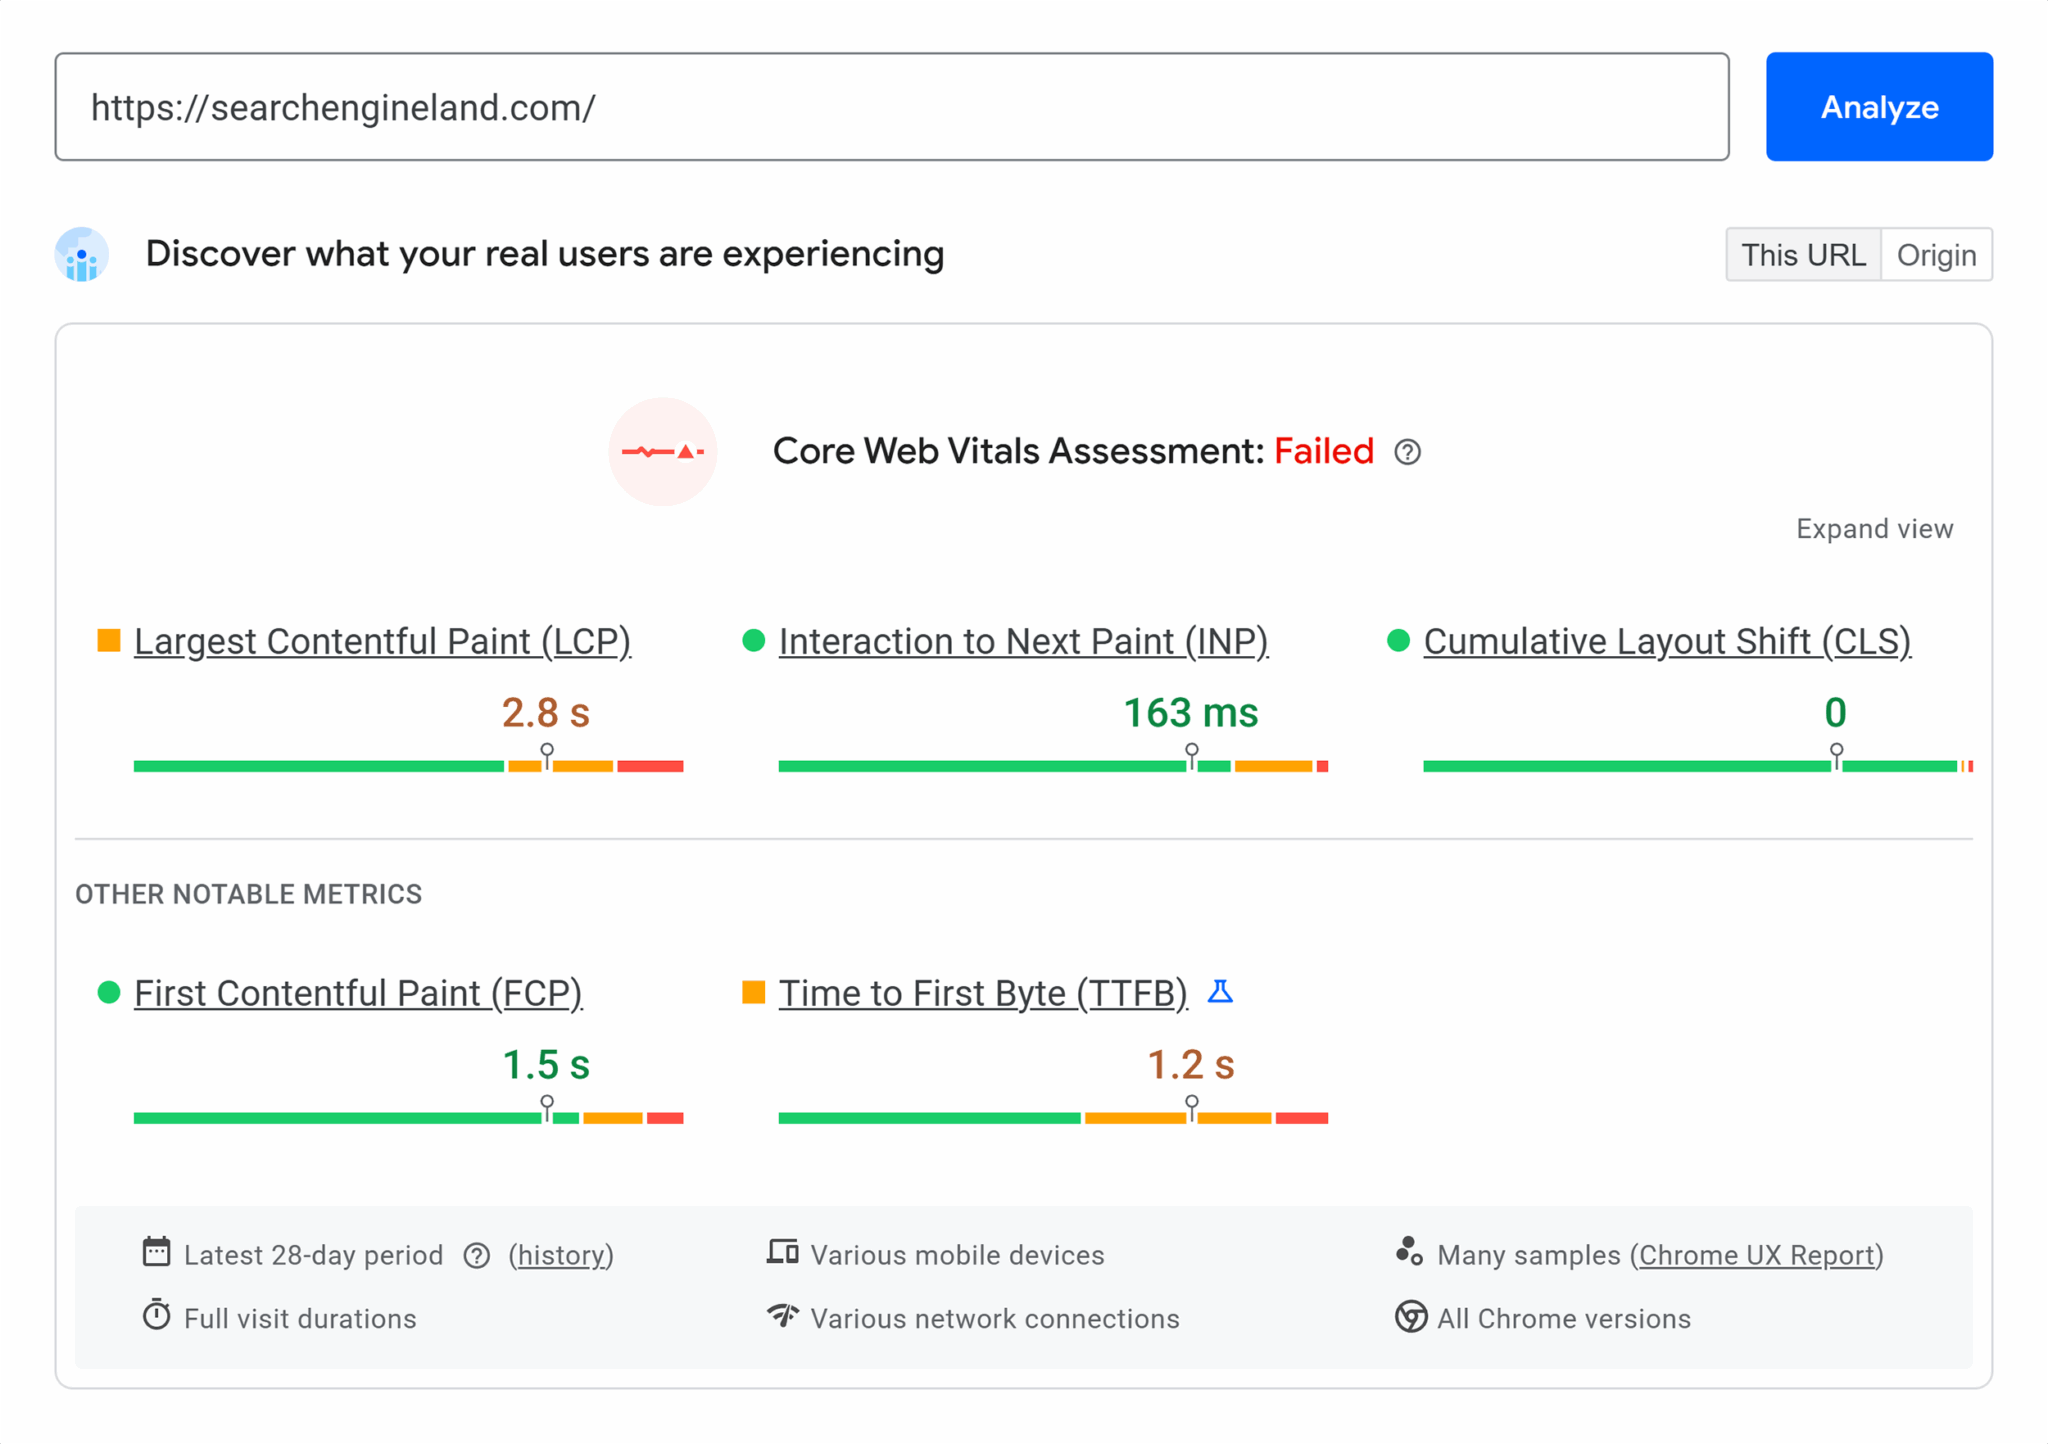Switch to the This URL tab
Screen dimensions: 2048x1444
click(x=1803, y=255)
